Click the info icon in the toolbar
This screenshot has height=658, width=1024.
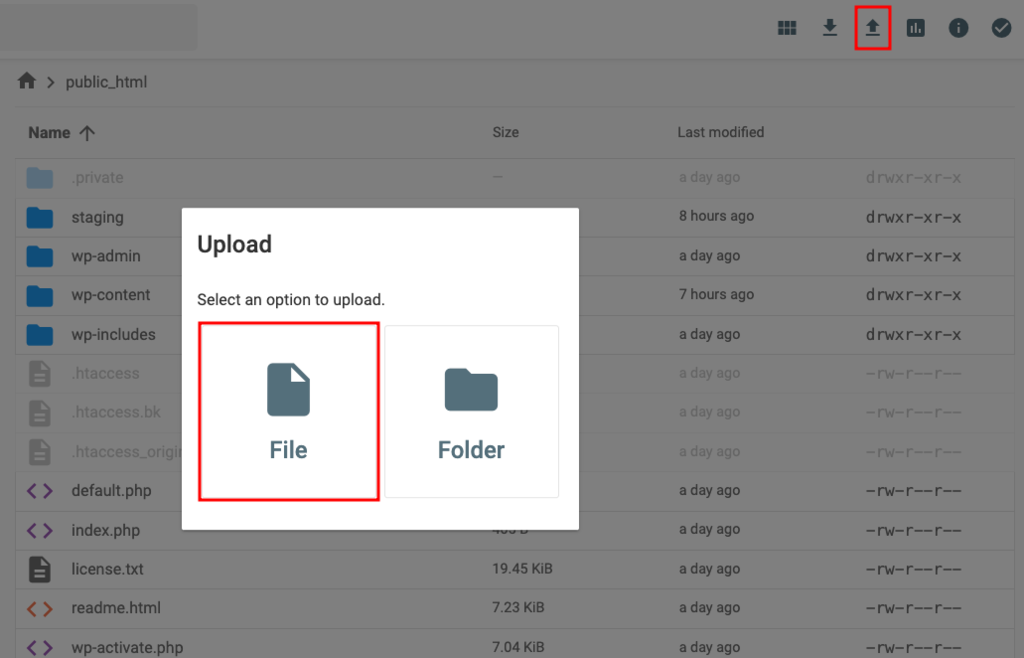[x=958, y=27]
